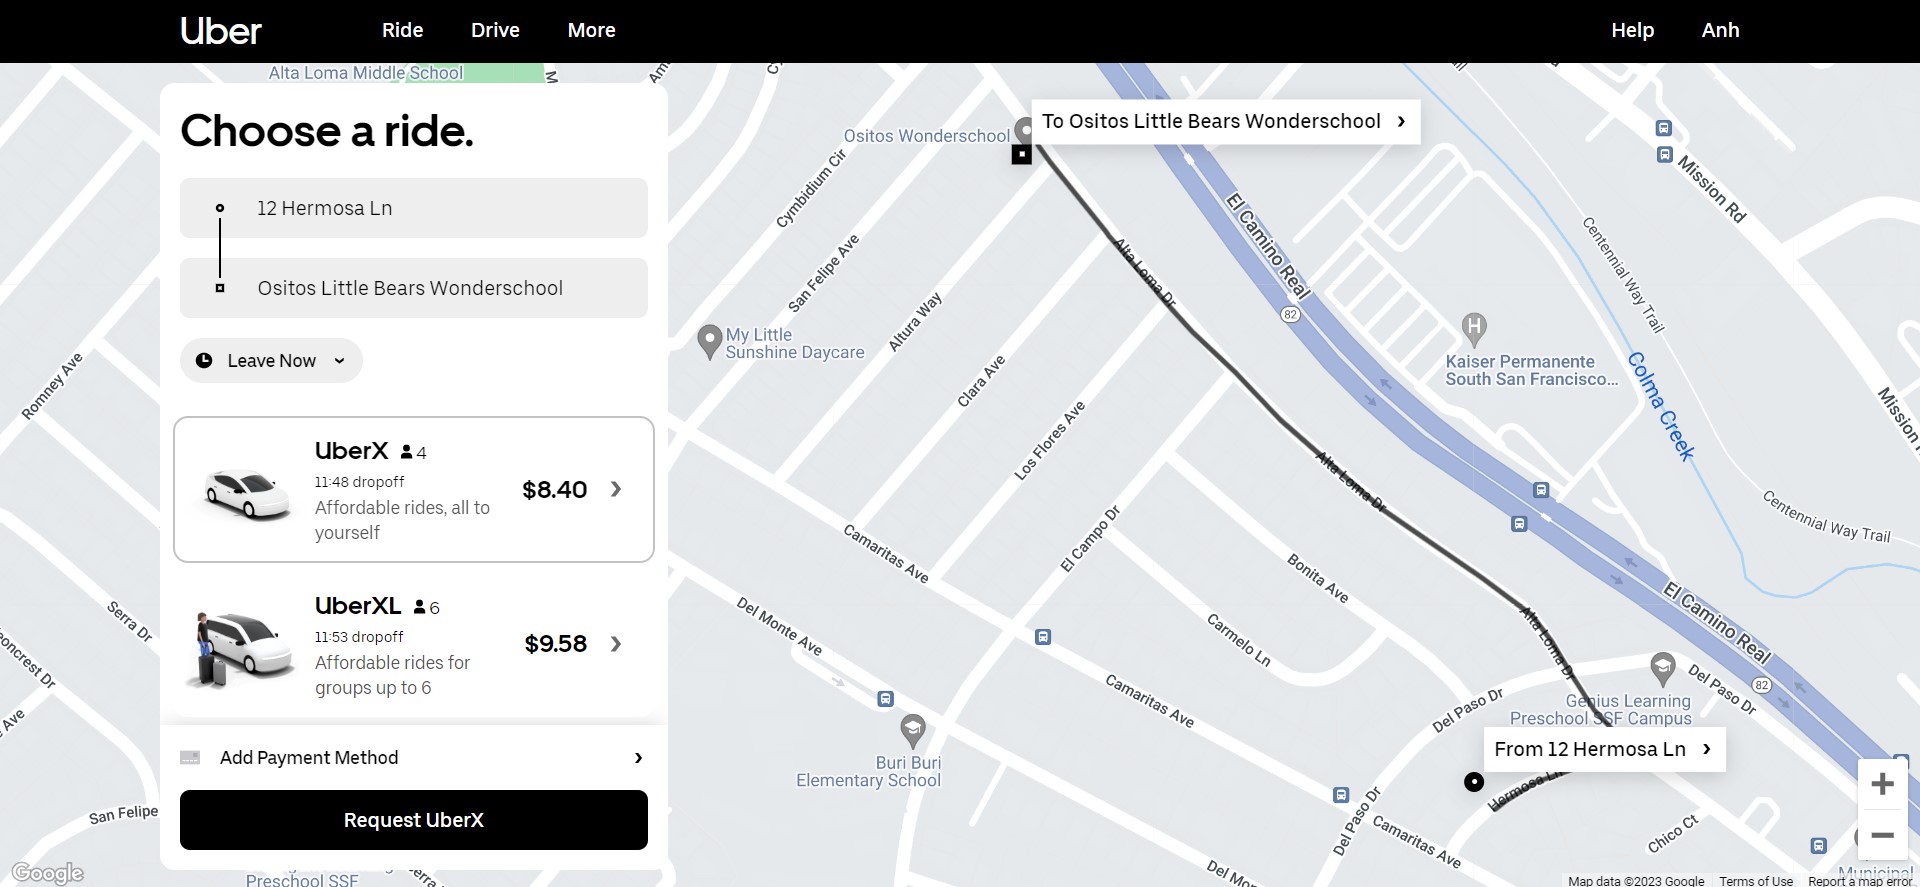Click From 12 Hermosa Ln label
The width and height of the screenshot is (1920, 887).
[1604, 749]
